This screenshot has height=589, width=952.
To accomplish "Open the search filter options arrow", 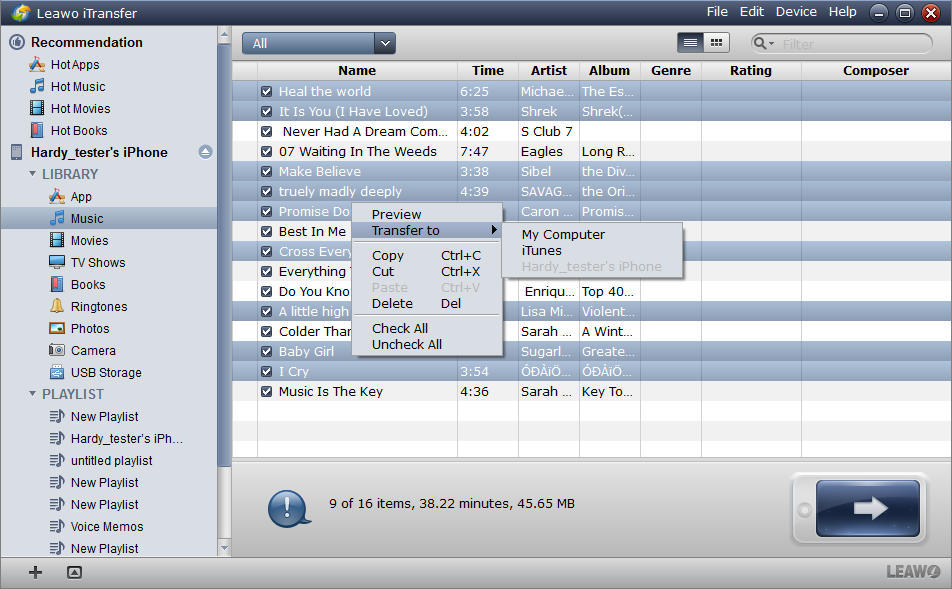I will pyautogui.click(x=772, y=44).
